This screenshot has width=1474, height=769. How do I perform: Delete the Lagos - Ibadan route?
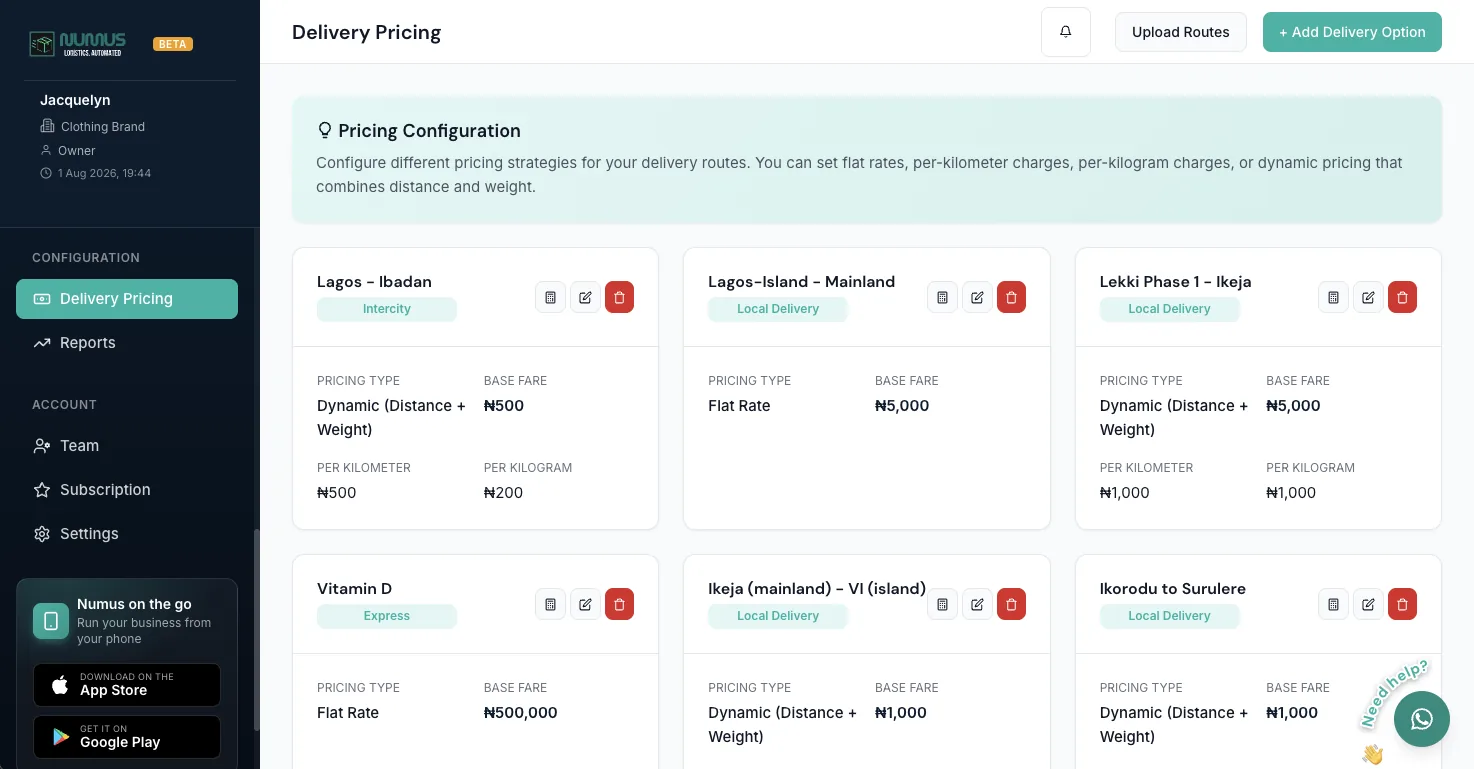pos(619,297)
